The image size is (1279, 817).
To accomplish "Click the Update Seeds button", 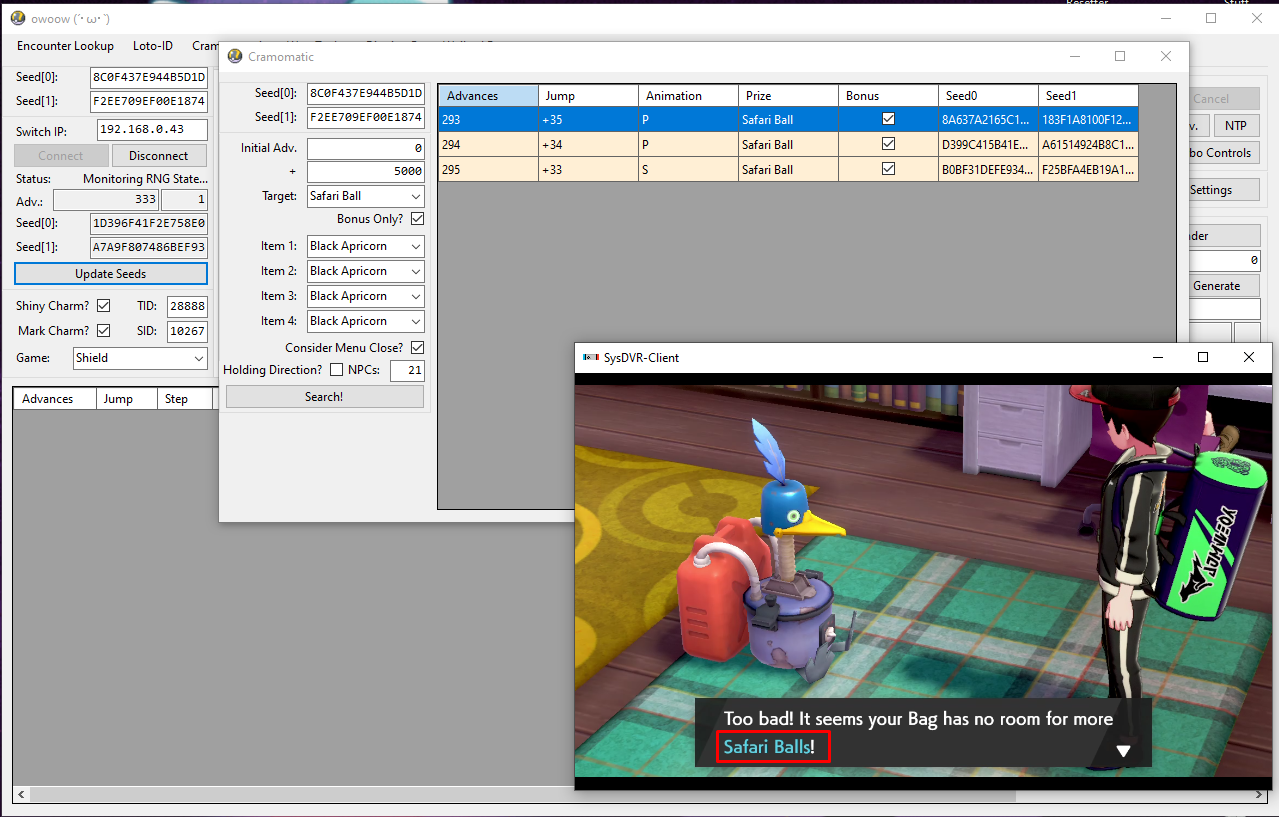I will coord(111,274).
